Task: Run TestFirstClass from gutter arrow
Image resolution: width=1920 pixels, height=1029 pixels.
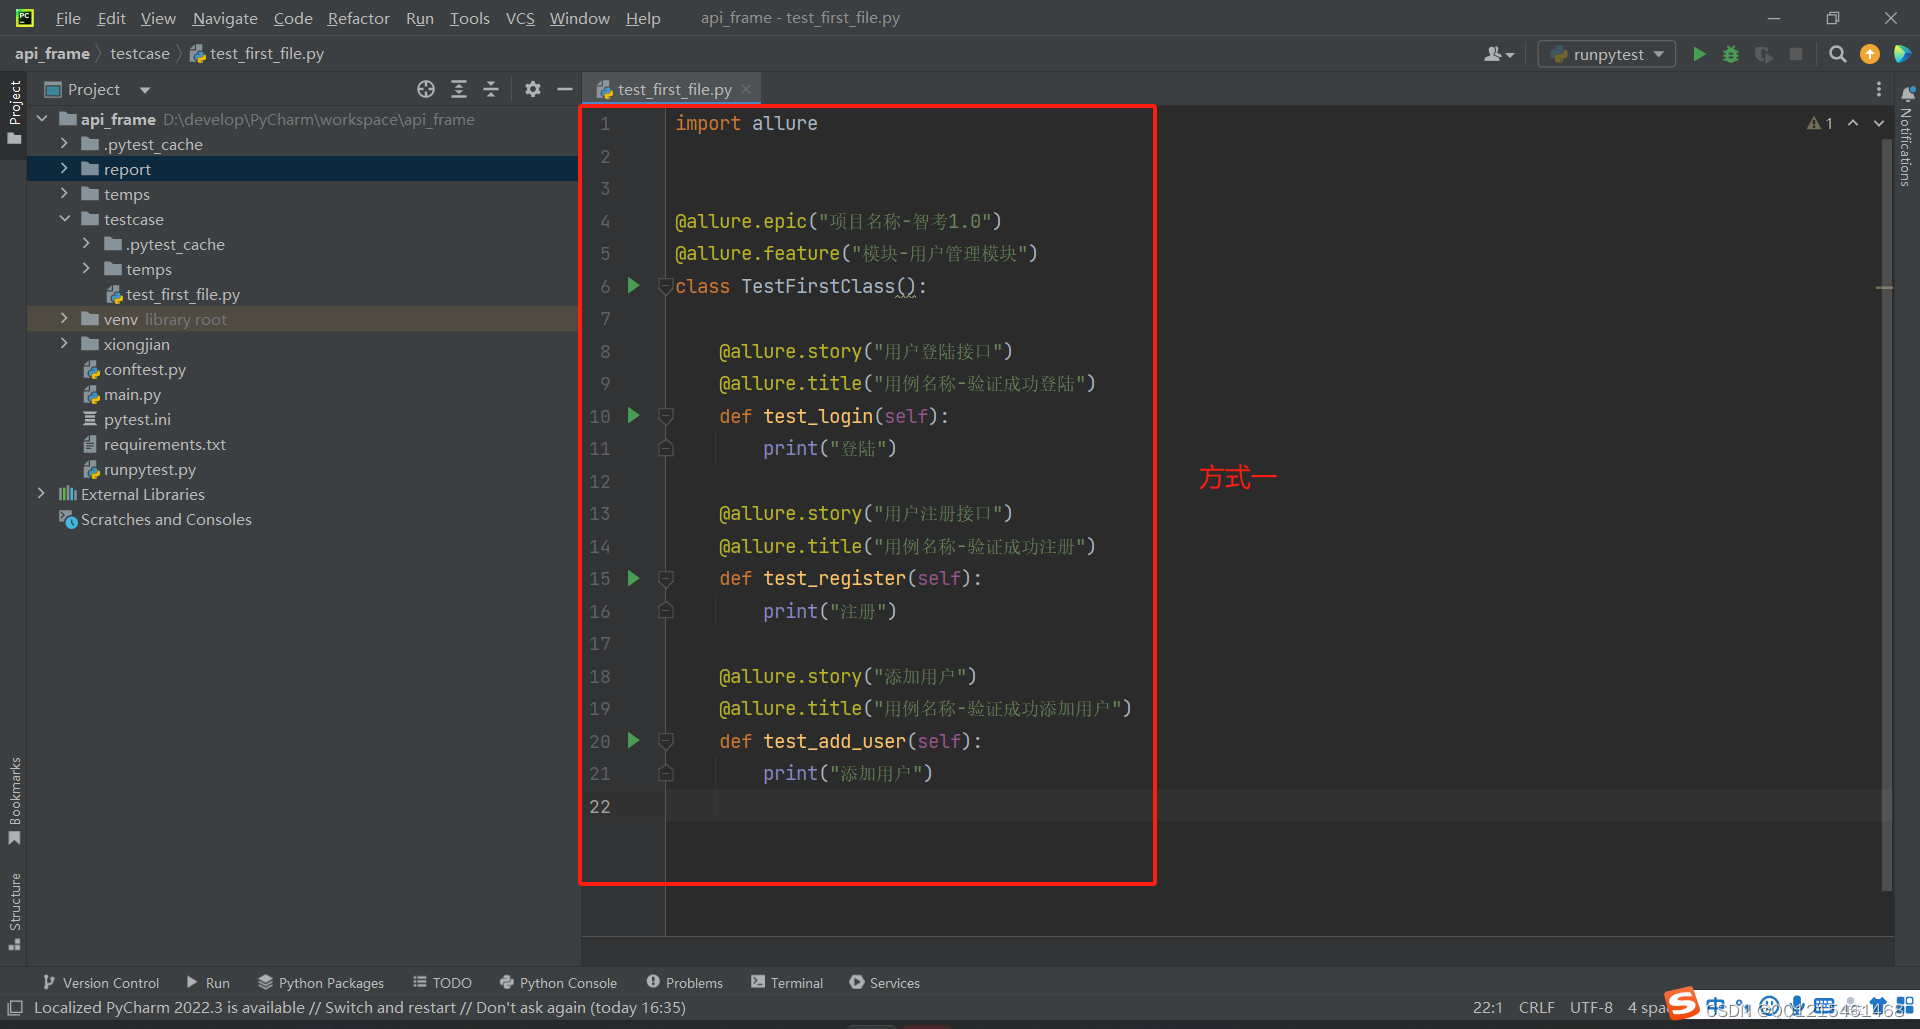Action: tap(633, 286)
